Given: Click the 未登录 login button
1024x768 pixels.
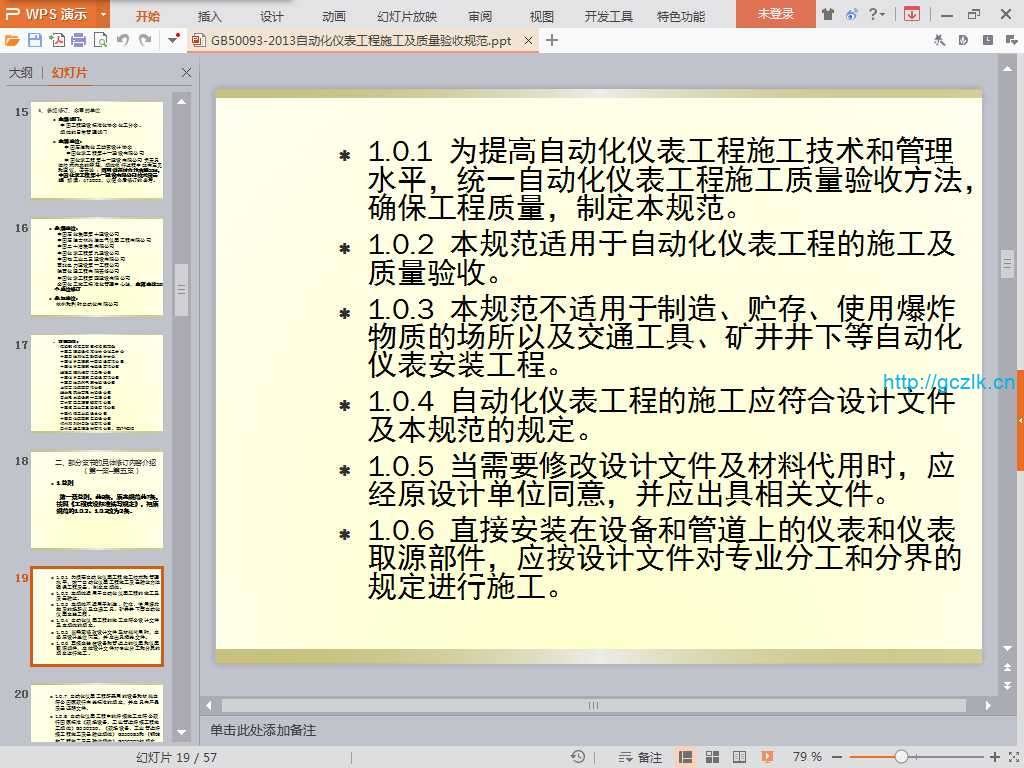Looking at the screenshot, I should [x=775, y=14].
